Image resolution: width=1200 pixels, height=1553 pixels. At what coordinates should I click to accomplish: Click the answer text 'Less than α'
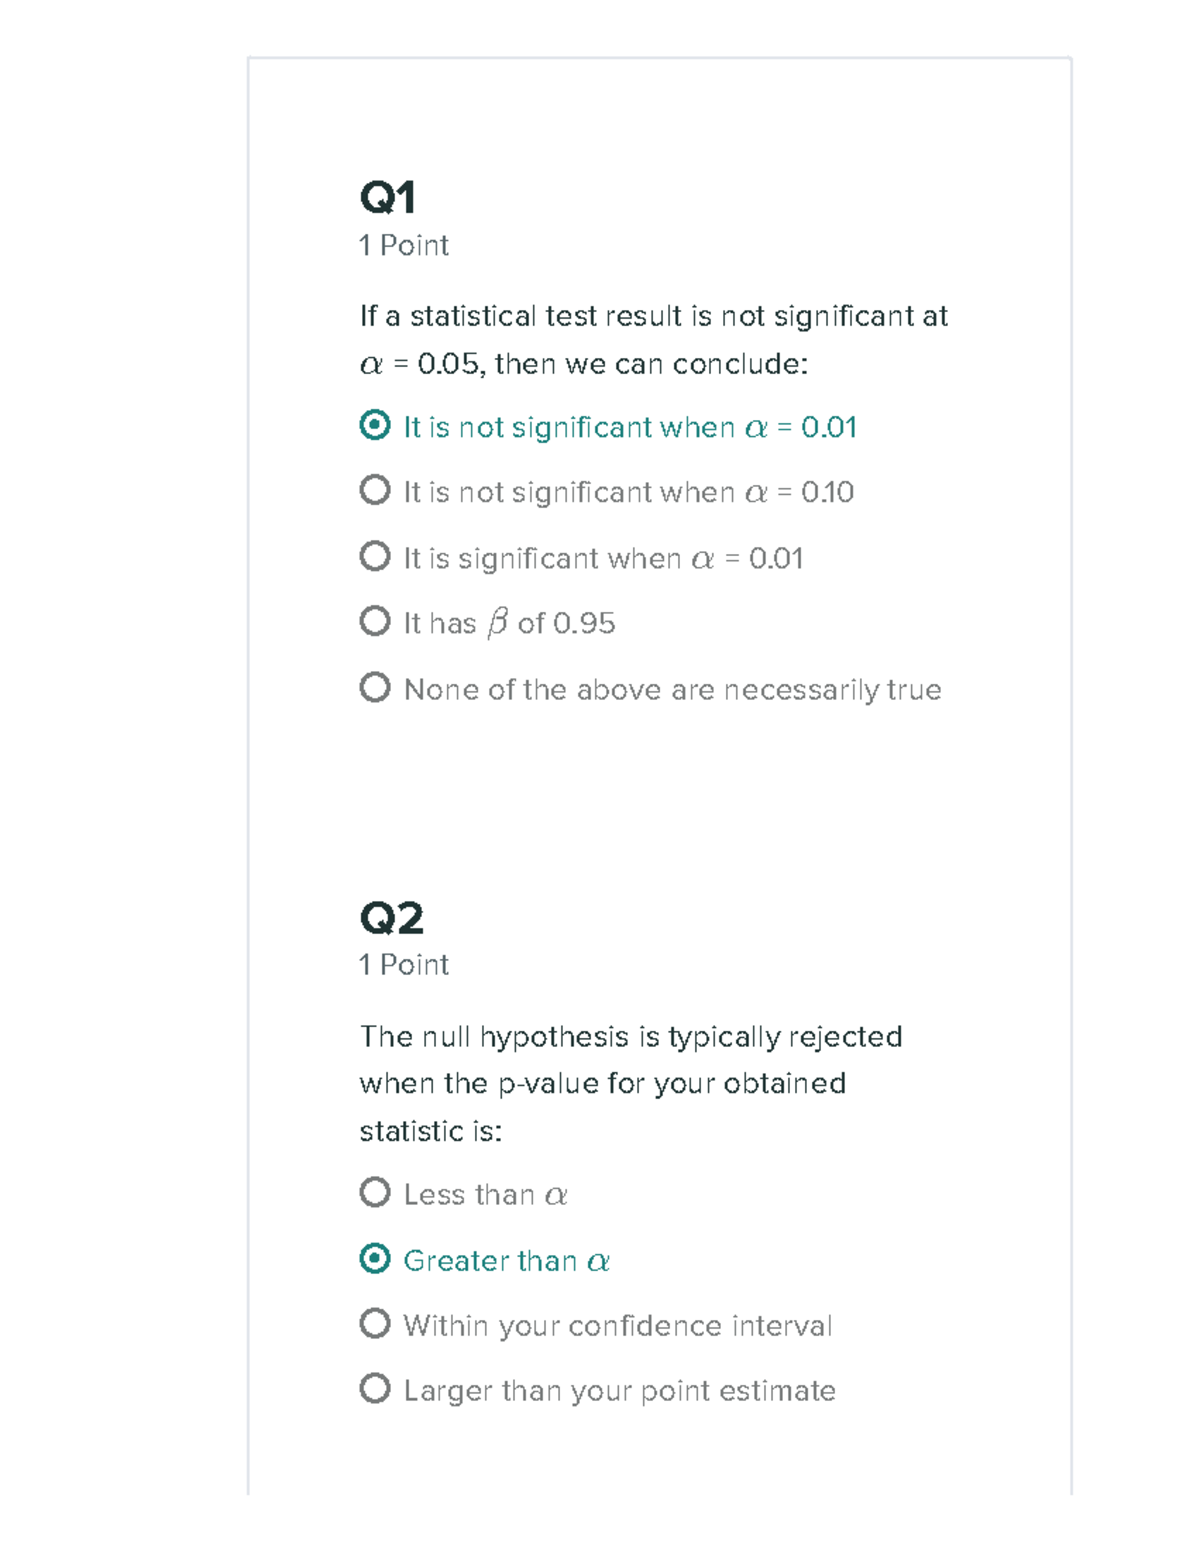tap(485, 1195)
